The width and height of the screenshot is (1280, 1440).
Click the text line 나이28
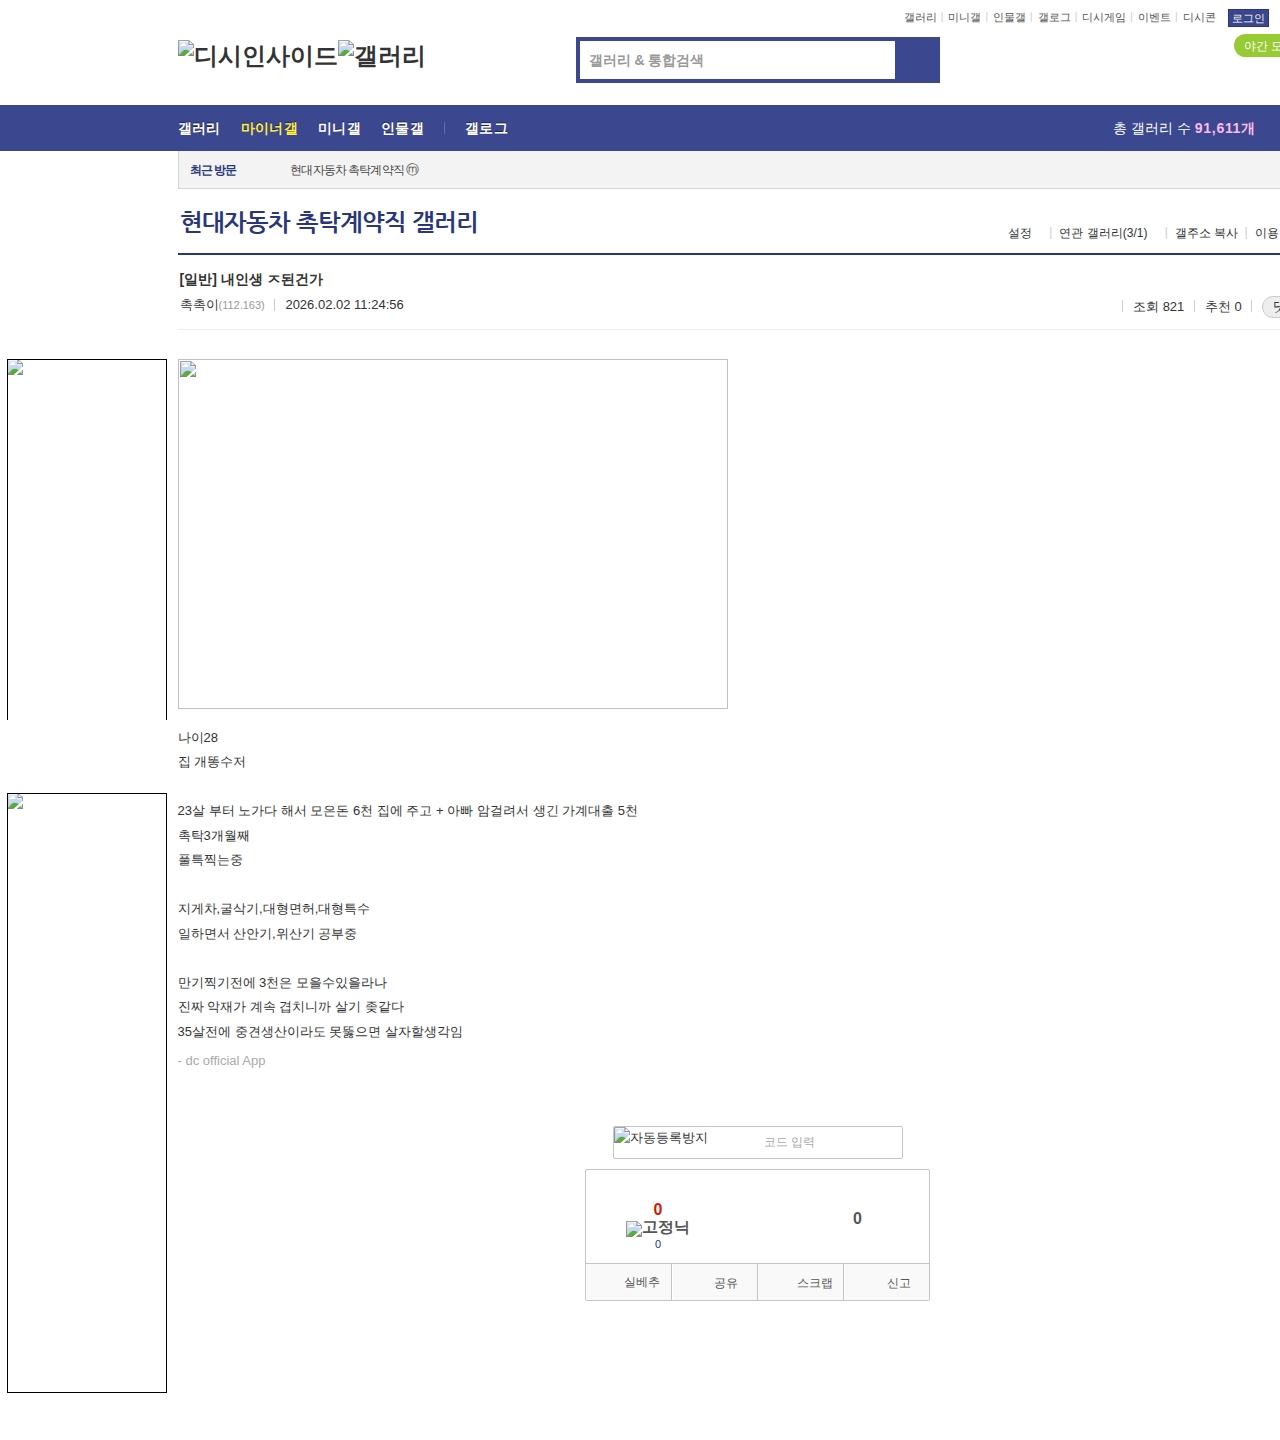[198, 738]
